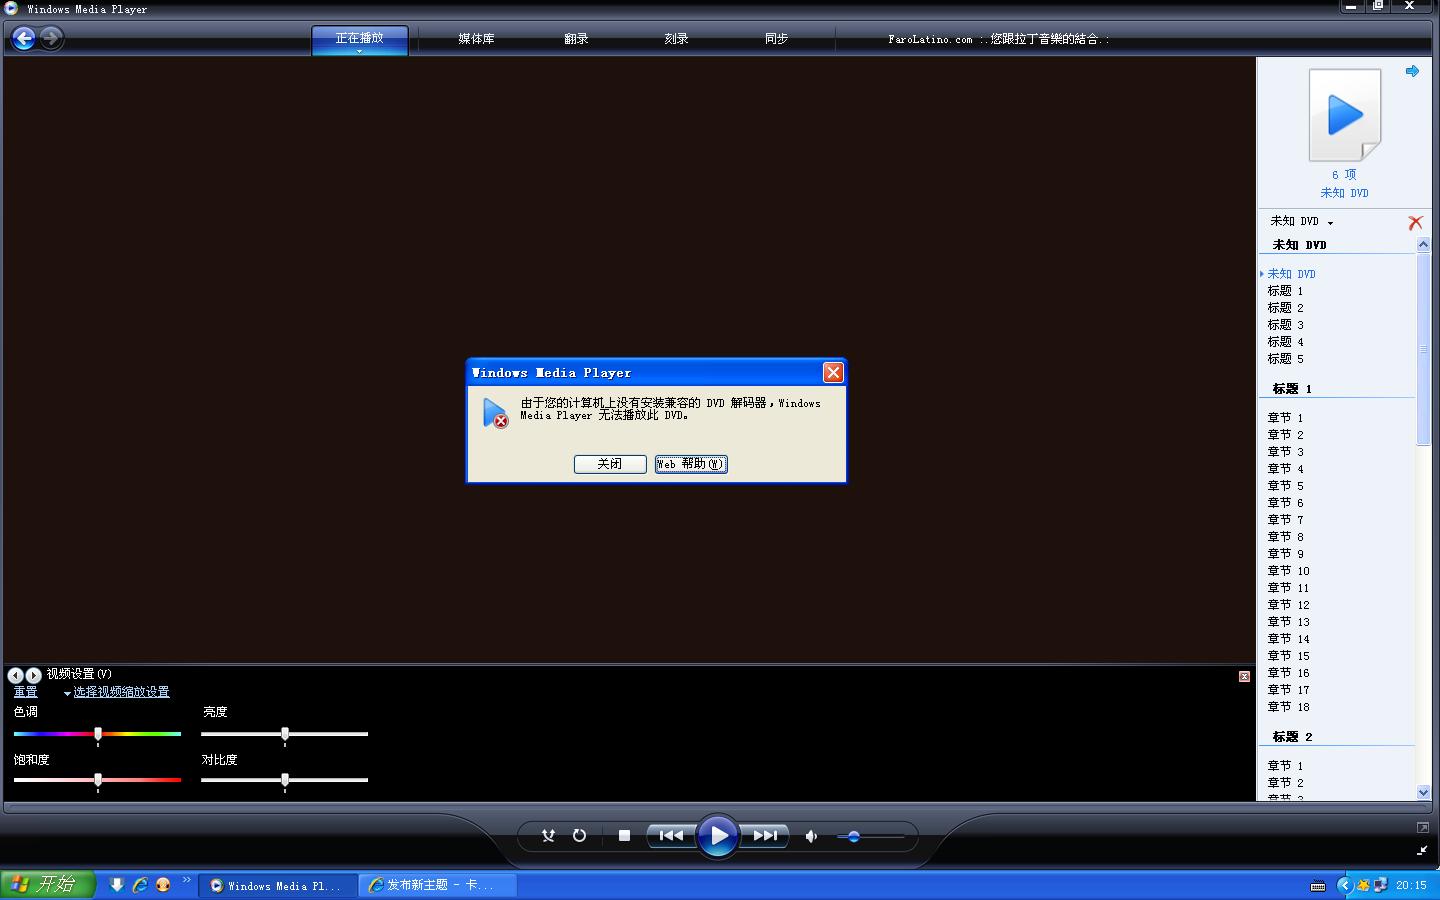
Task: Select 标题 2 in the DVD list
Action: click(x=1286, y=308)
